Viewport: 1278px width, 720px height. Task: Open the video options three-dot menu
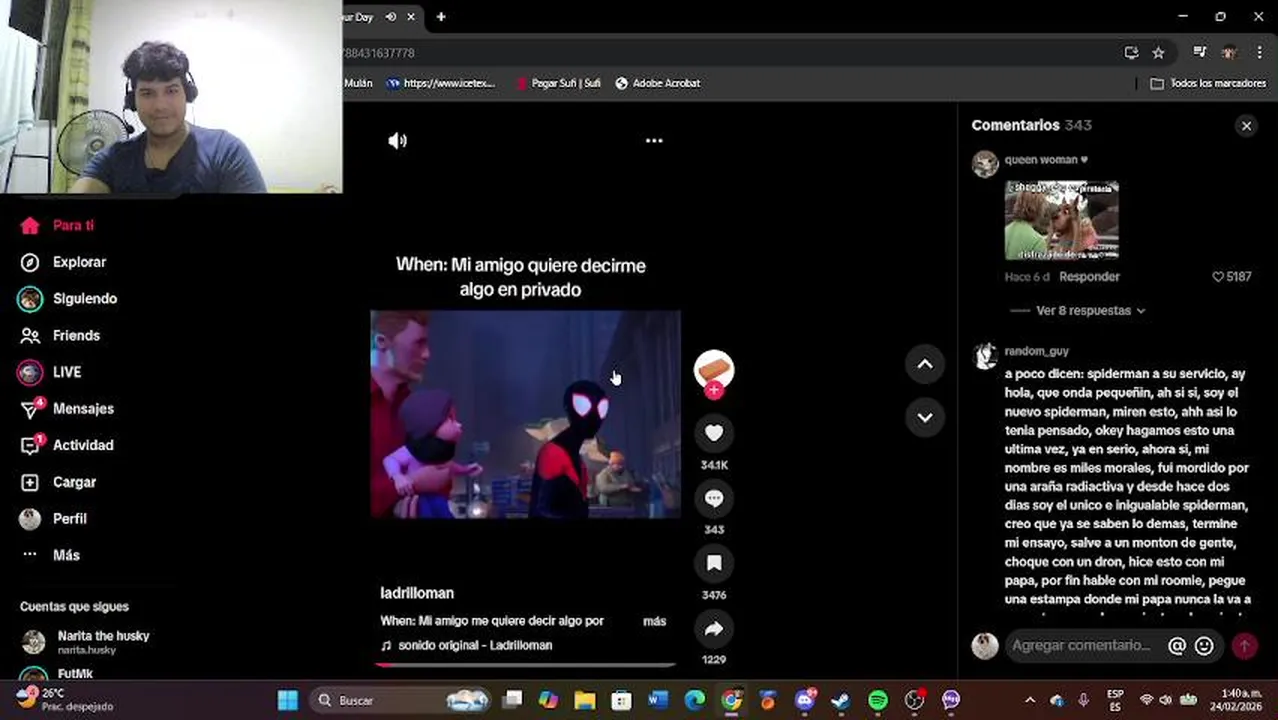click(x=654, y=141)
